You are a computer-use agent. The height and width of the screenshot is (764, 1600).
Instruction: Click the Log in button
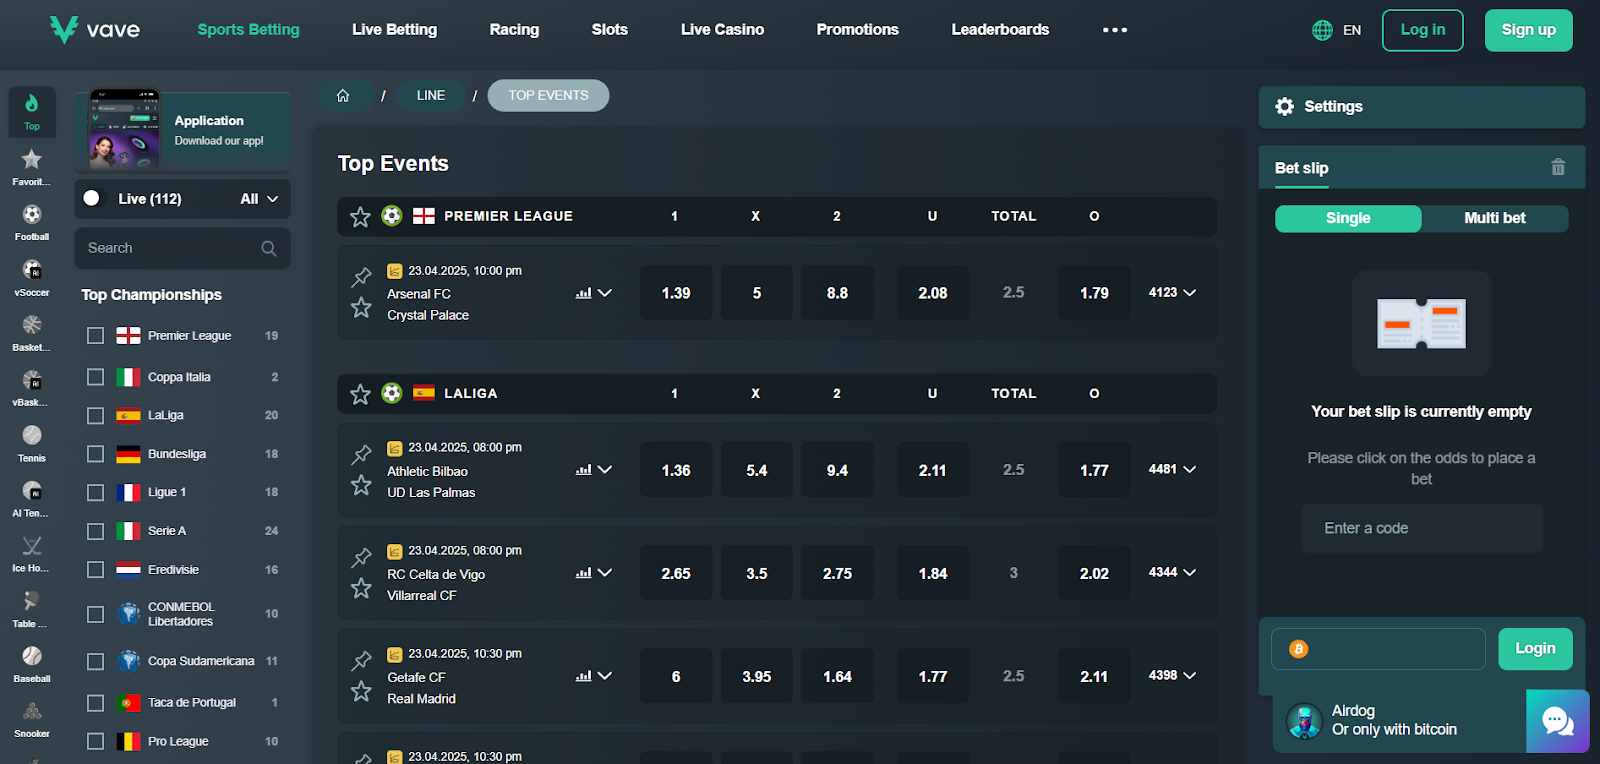click(x=1422, y=30)
